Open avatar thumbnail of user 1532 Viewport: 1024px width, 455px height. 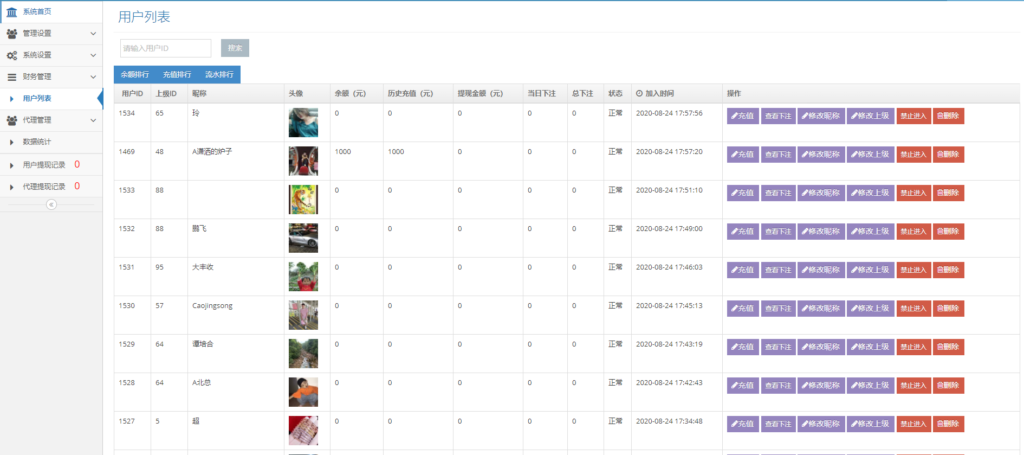[x=303, y=238]
